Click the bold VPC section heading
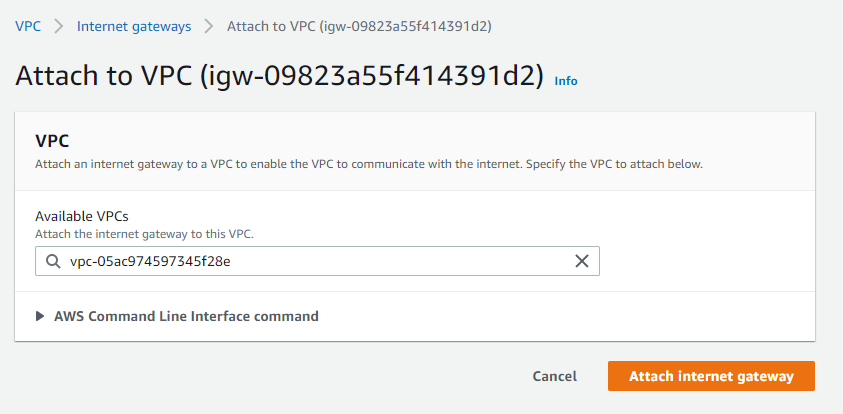843x414 pixels. pos(52,141)
